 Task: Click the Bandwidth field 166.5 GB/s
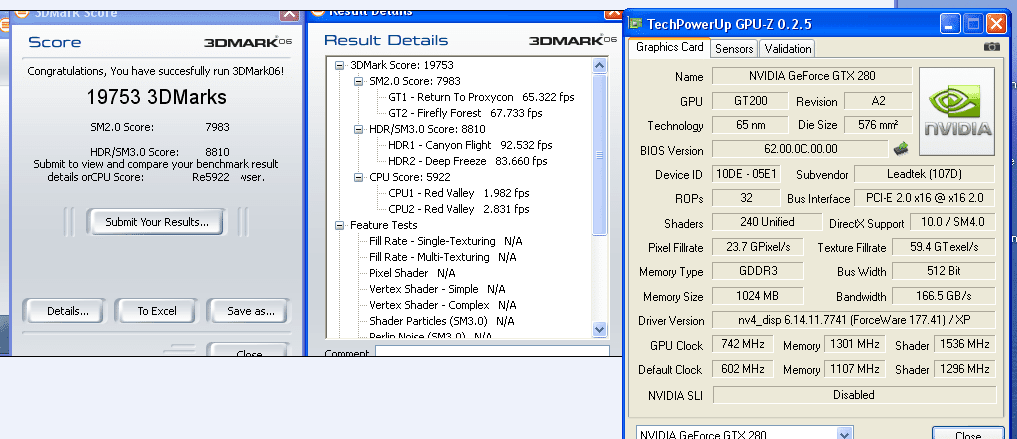point(944,296)
